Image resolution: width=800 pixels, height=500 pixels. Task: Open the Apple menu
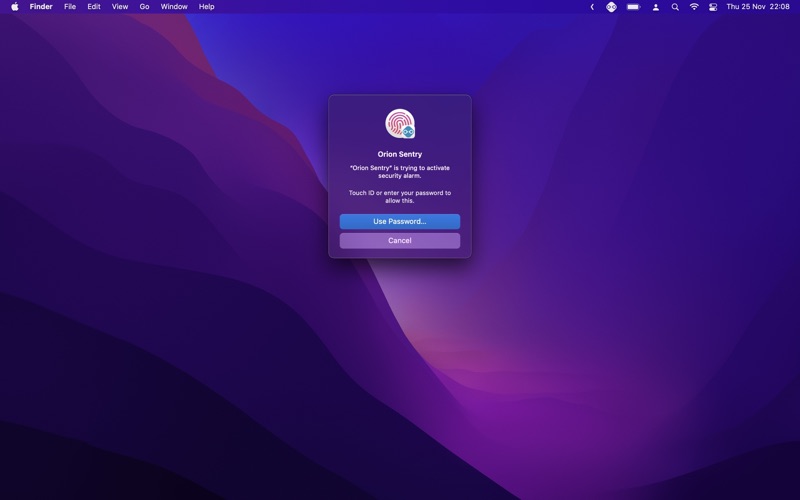click(x=15, y=7)
